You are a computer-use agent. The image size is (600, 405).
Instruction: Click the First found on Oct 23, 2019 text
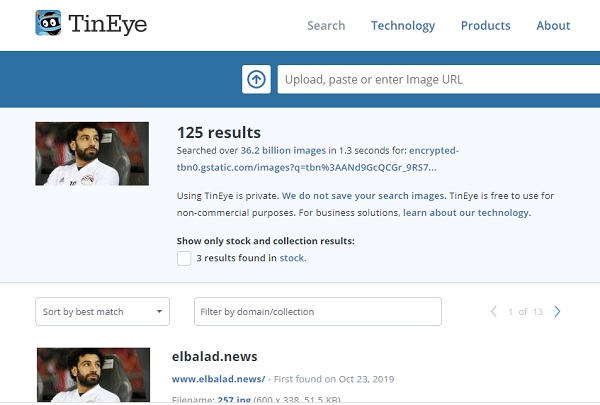coord(334,379)
